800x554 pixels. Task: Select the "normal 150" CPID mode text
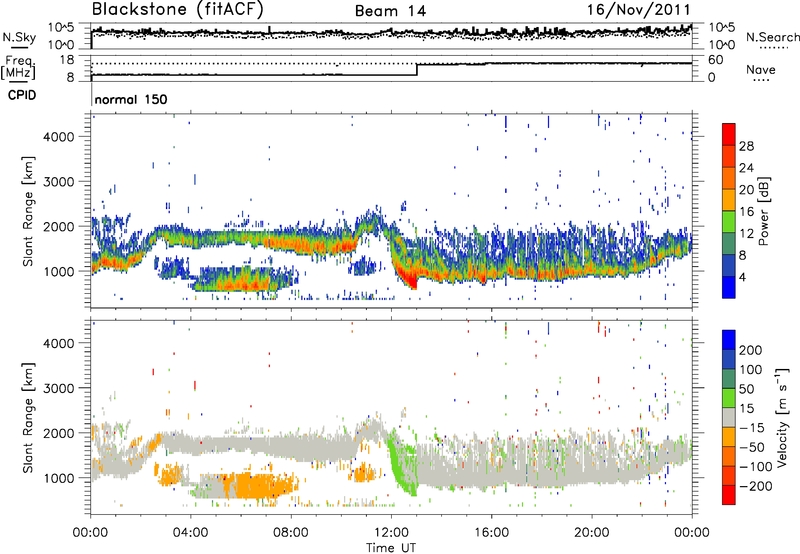(131, 99)
